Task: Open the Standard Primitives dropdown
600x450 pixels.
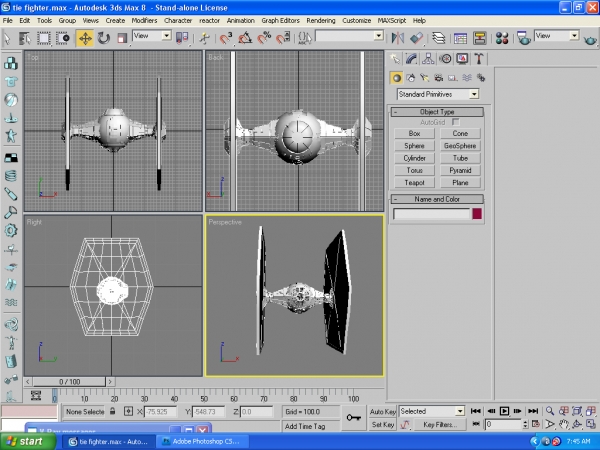Action: pyautogui.click(x=438, y=94)
